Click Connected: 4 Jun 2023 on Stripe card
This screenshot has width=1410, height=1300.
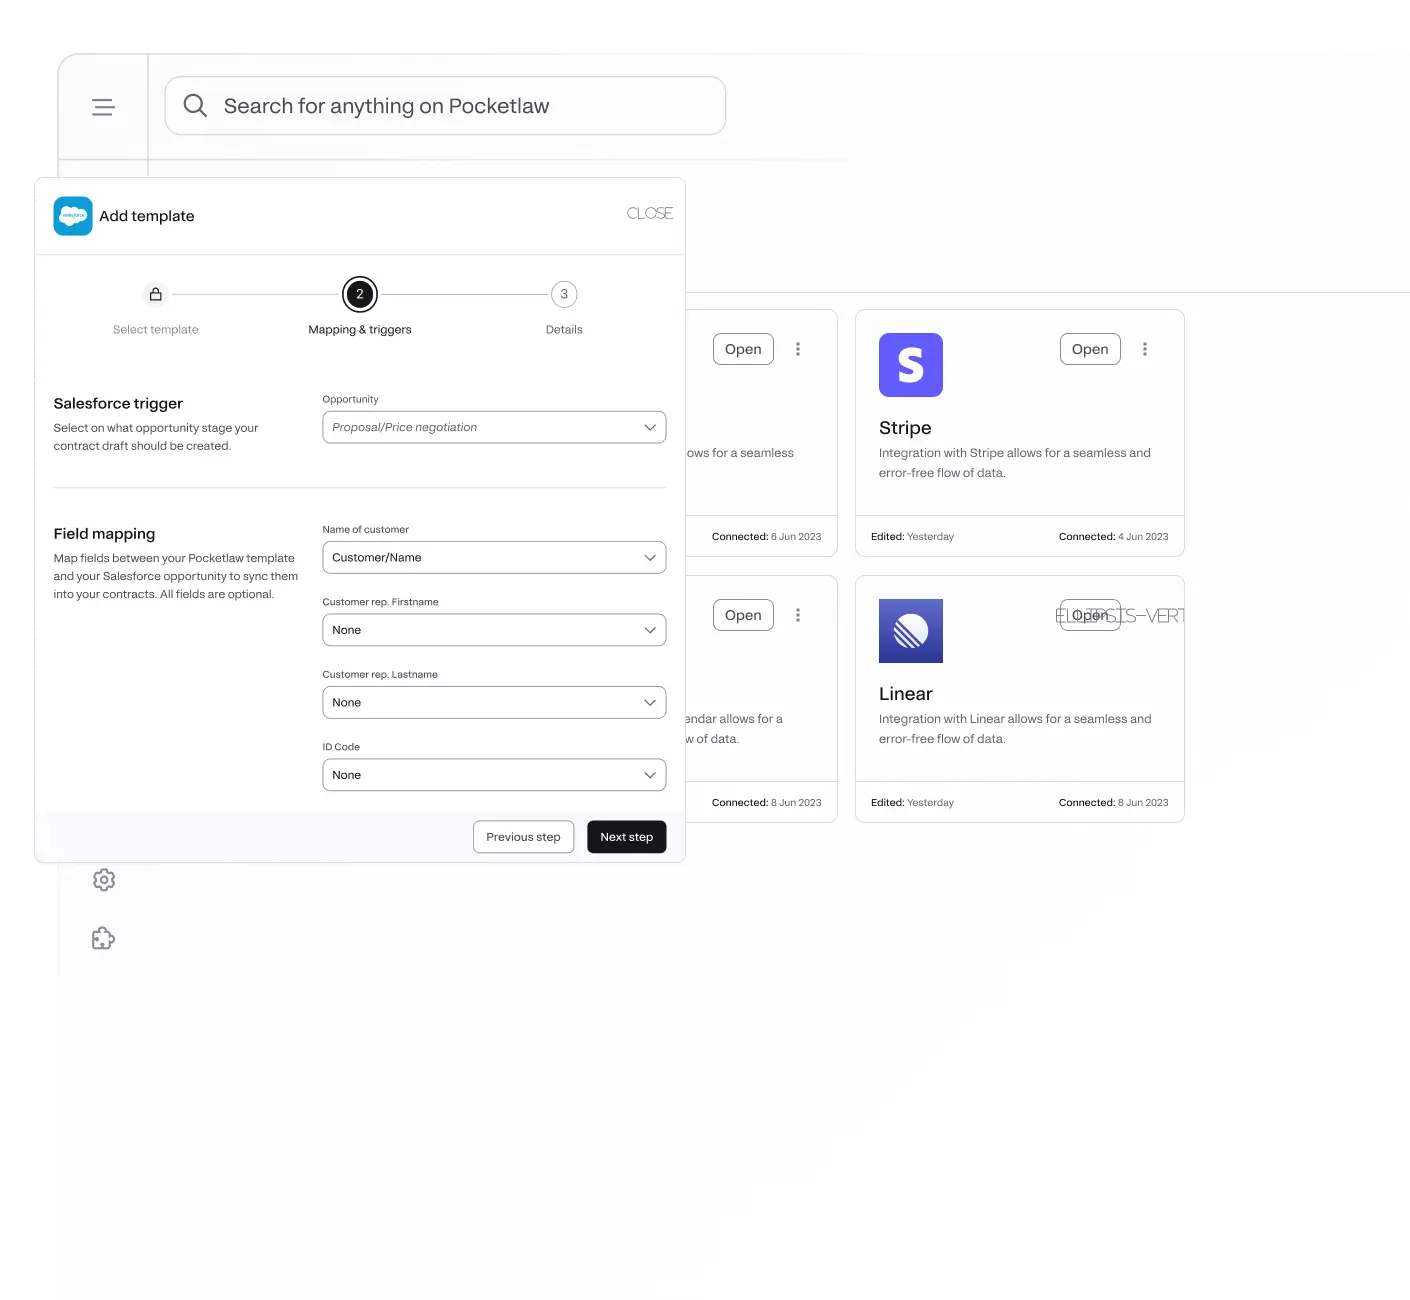click(x=1113, y=537)
